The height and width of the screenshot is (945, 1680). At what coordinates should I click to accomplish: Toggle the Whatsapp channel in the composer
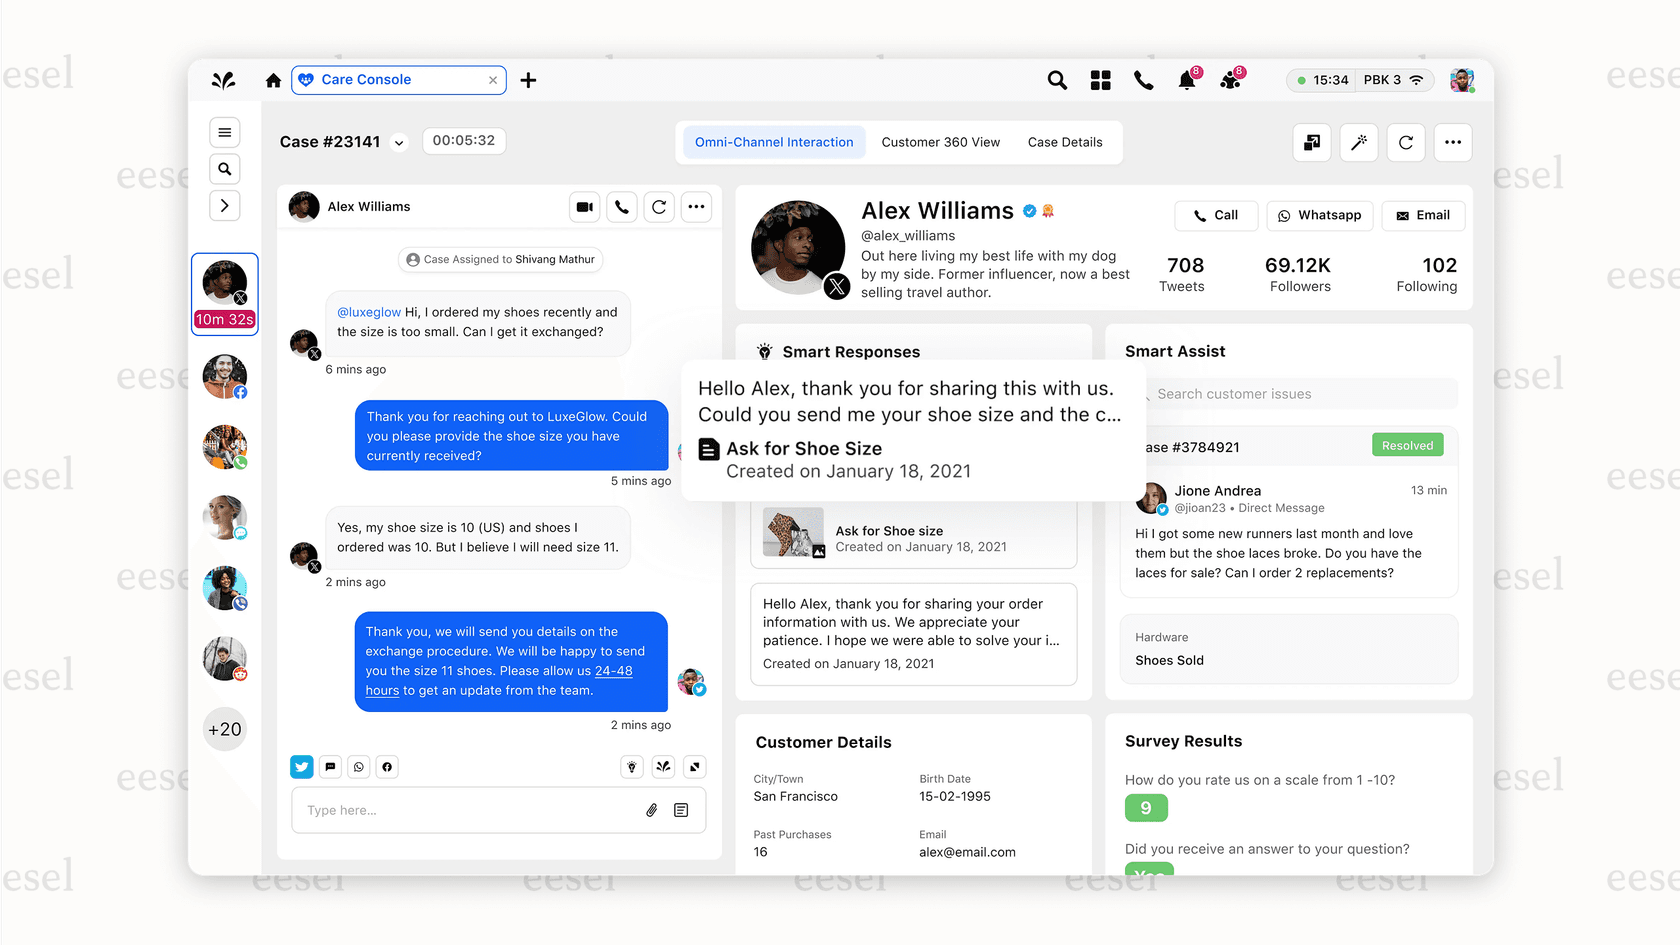[x=358, y=766]
